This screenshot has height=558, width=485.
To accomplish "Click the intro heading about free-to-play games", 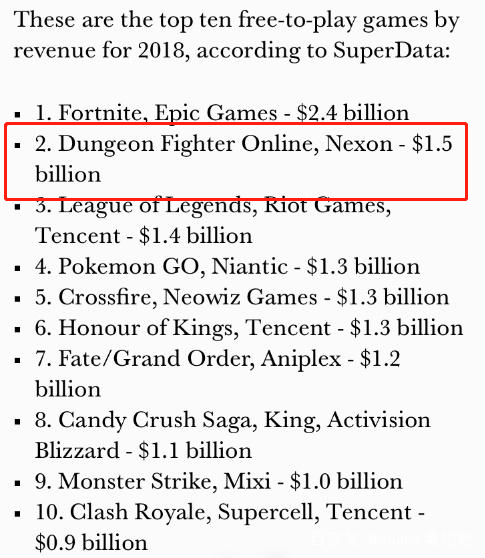I will pos(237,36).
